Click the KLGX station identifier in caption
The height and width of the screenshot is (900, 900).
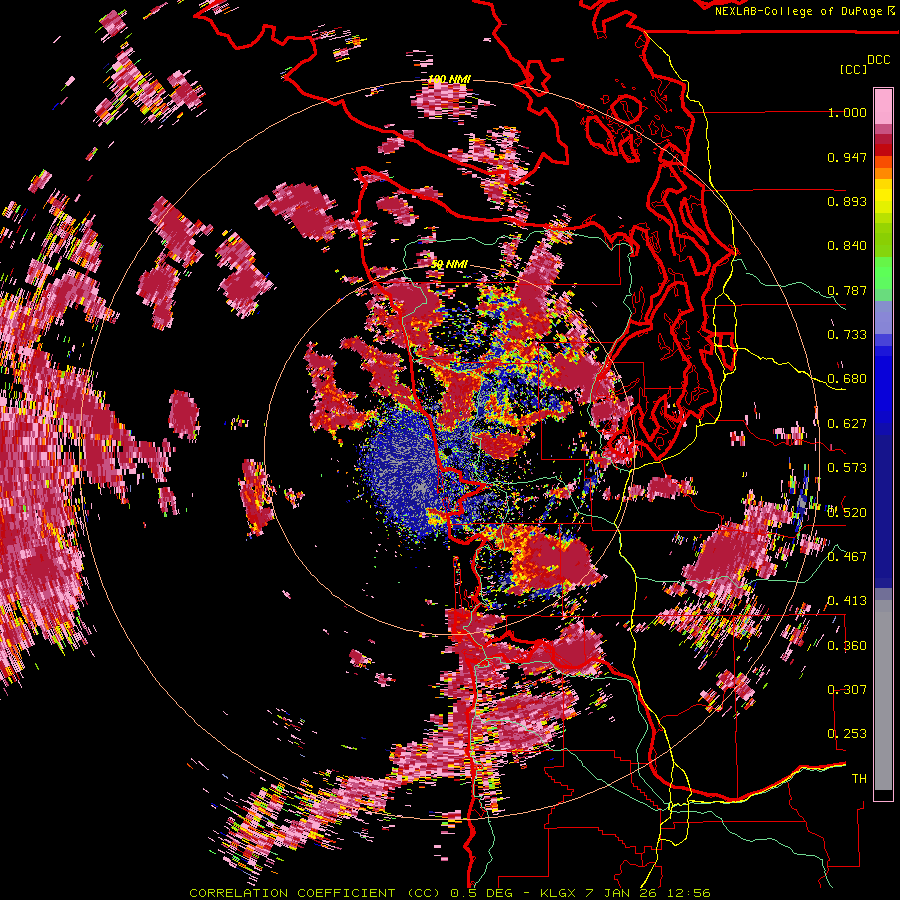point(560,893)
